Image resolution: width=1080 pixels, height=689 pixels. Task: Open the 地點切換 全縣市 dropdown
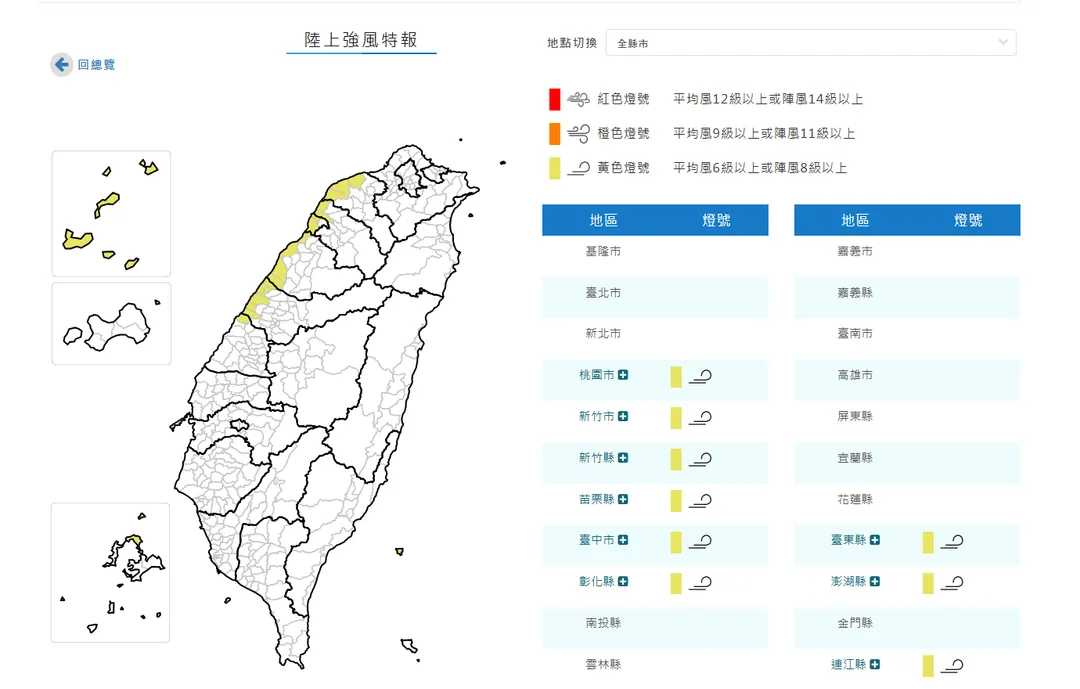[x=811, y=43]
